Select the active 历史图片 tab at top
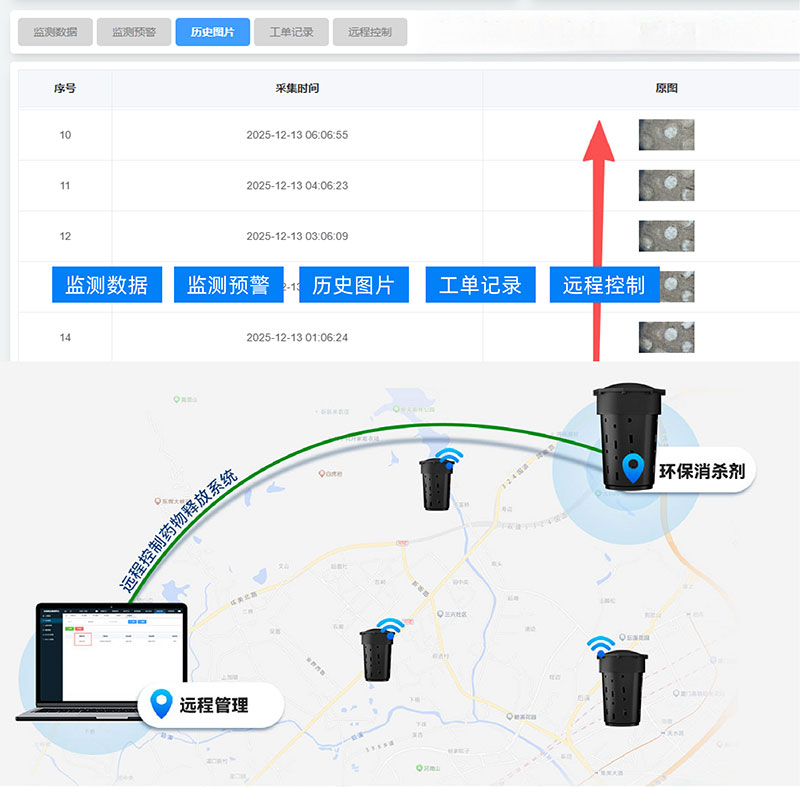This screenshot has height=787, width=800. 212,32
